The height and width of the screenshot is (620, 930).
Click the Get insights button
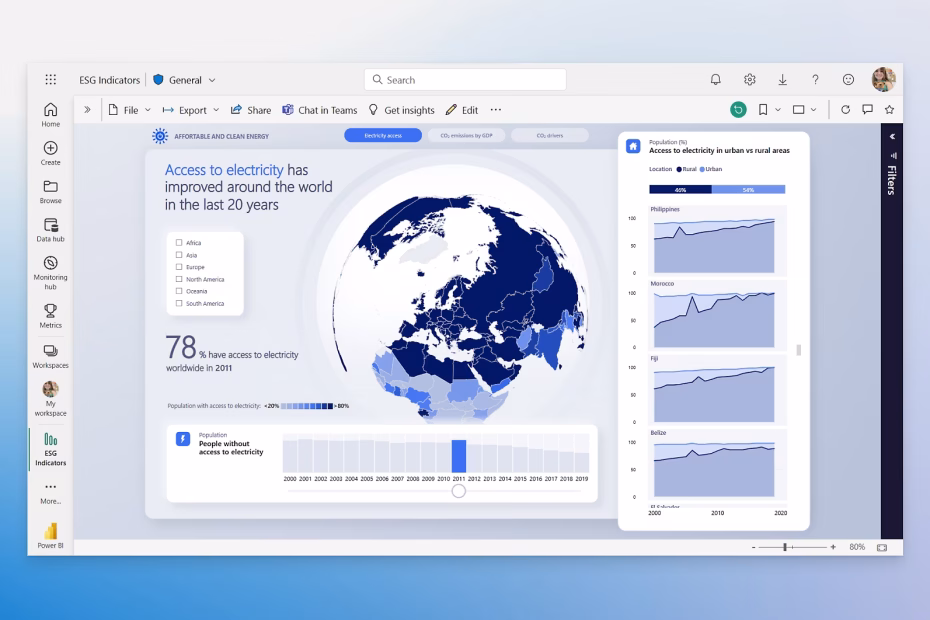point(402,110)
